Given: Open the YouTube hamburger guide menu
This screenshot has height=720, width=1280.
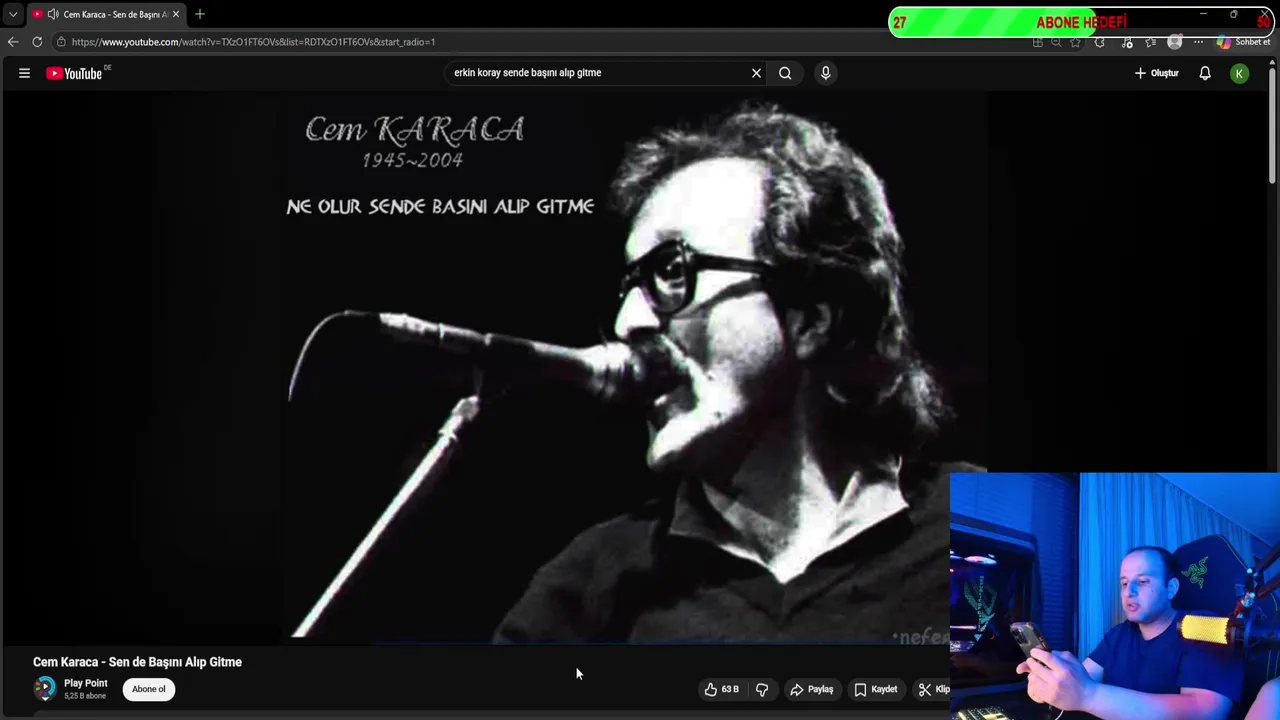Looking at the screenshot, I should [24, 73].
